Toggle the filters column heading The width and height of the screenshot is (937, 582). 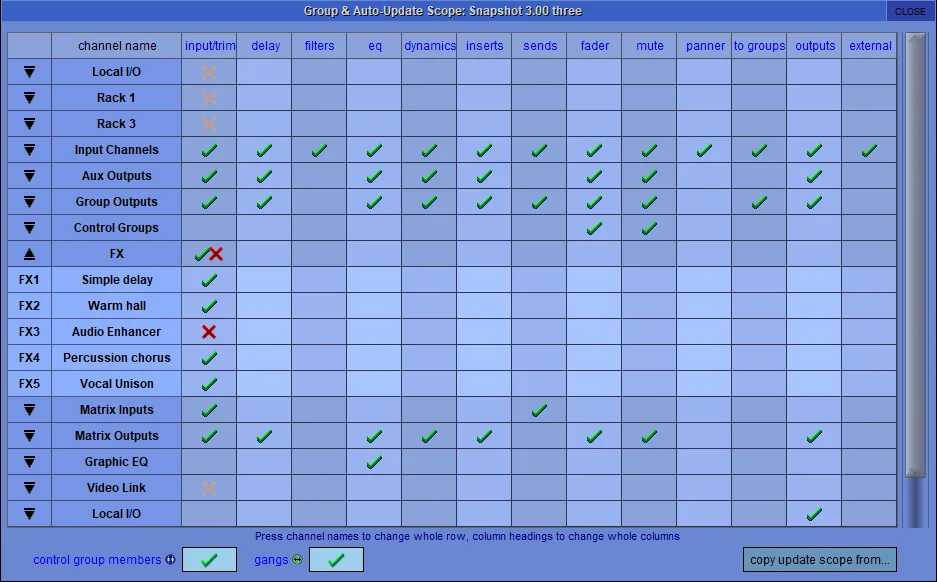click(x=320, y=45)
